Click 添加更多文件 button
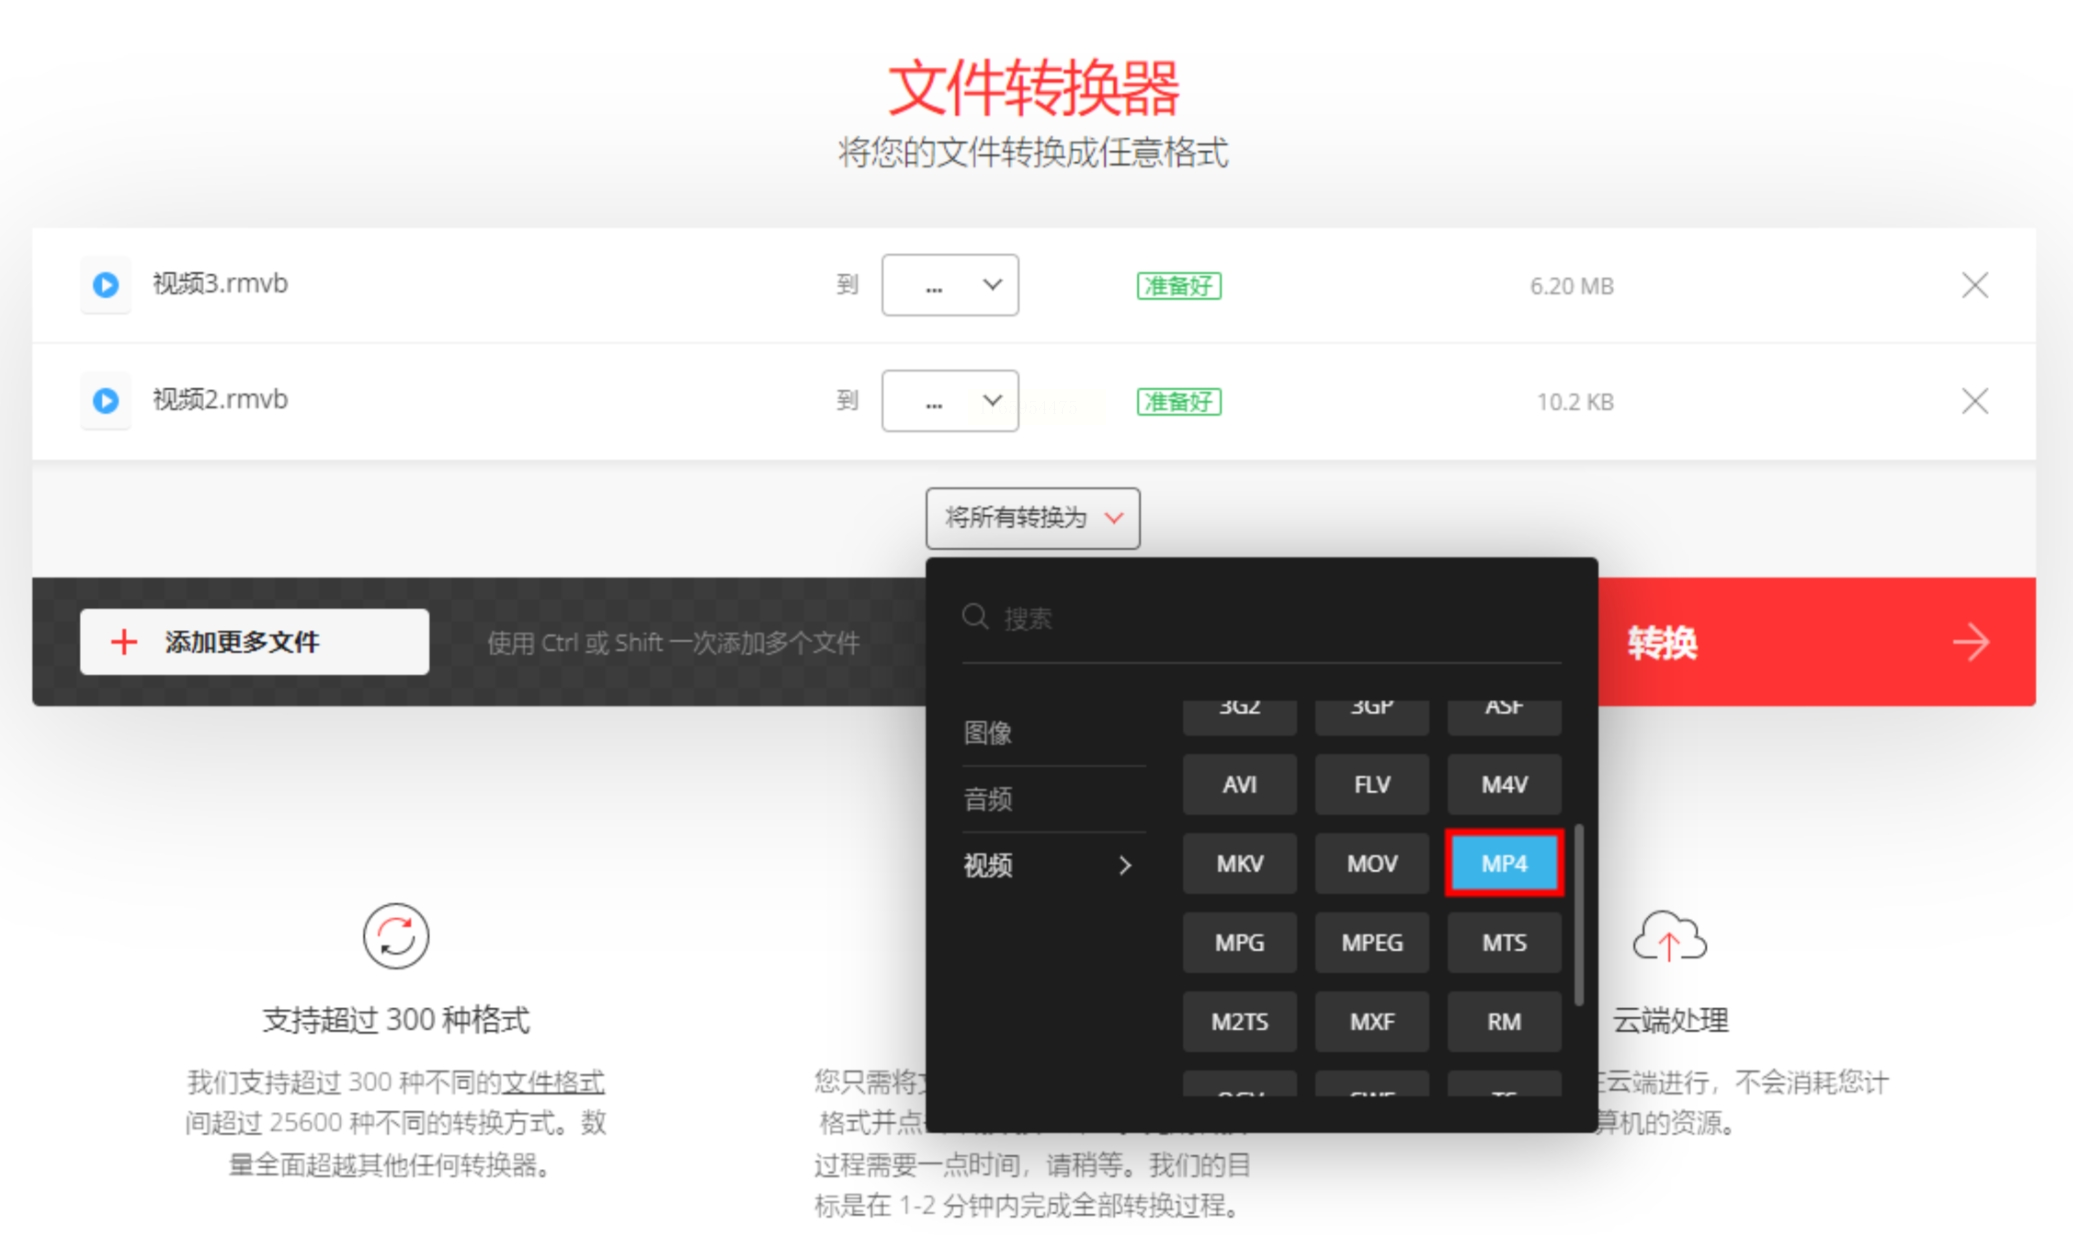This screenshot has width=2073, height=1235. point(254,642)
